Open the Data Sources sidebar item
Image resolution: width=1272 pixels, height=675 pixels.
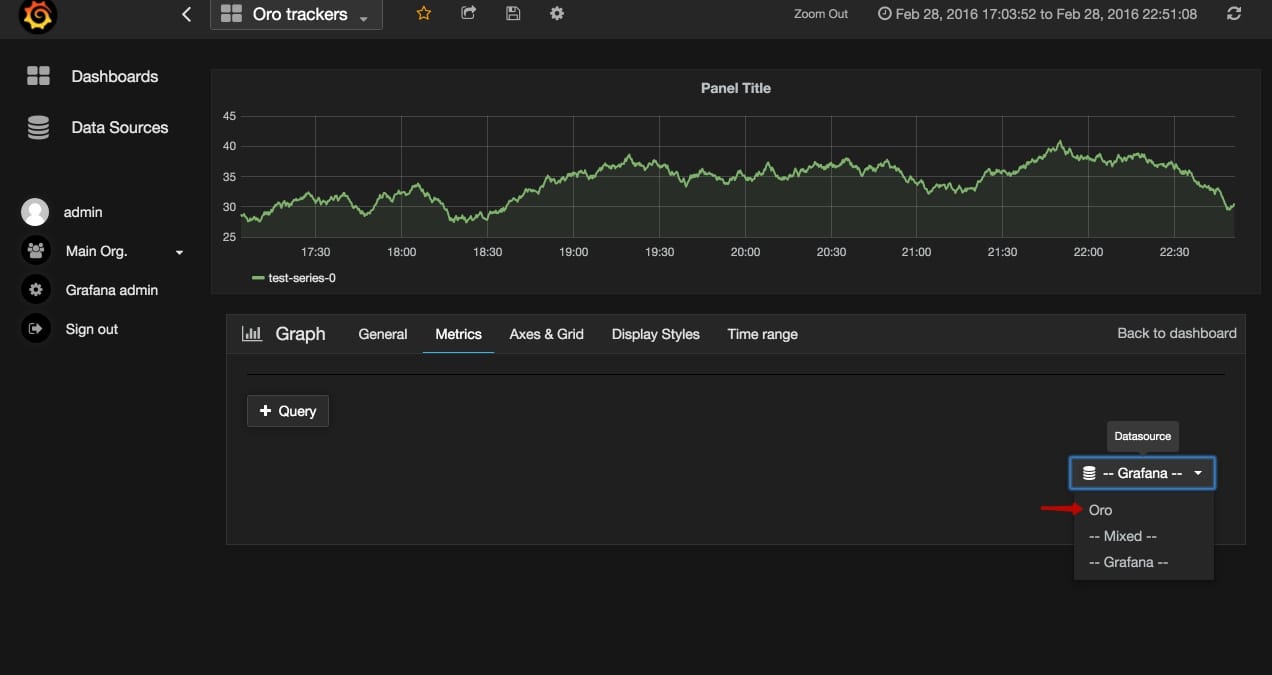[119, 127]
